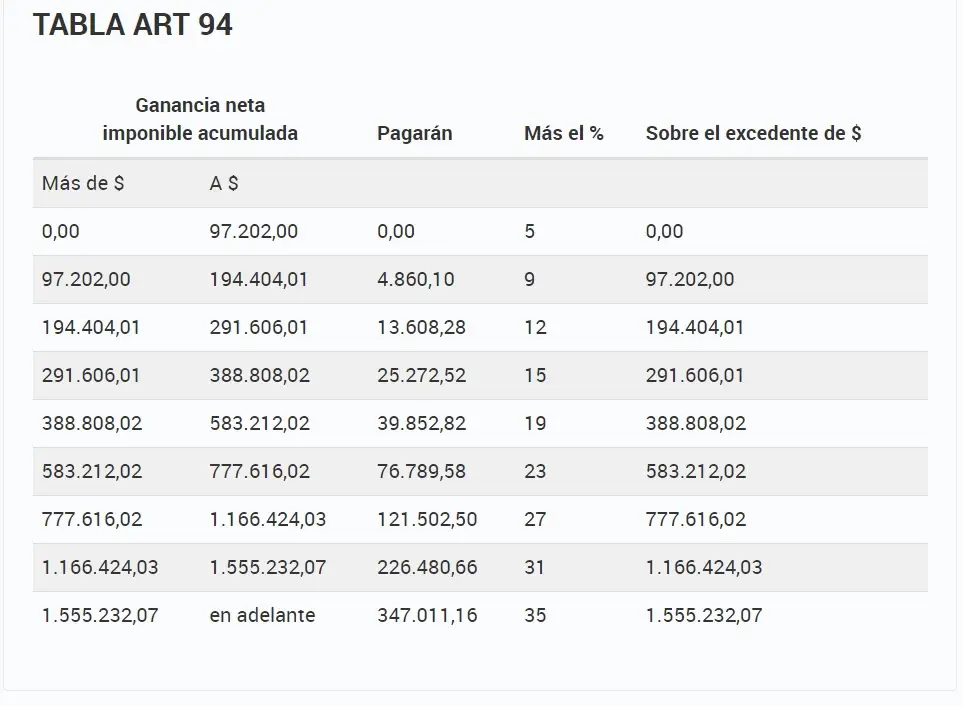This screenshot has width=963, height=706.
Task: Select the 226.480,66 Pagarán cell
Action: pyautogui.click(x=427, y=567)
